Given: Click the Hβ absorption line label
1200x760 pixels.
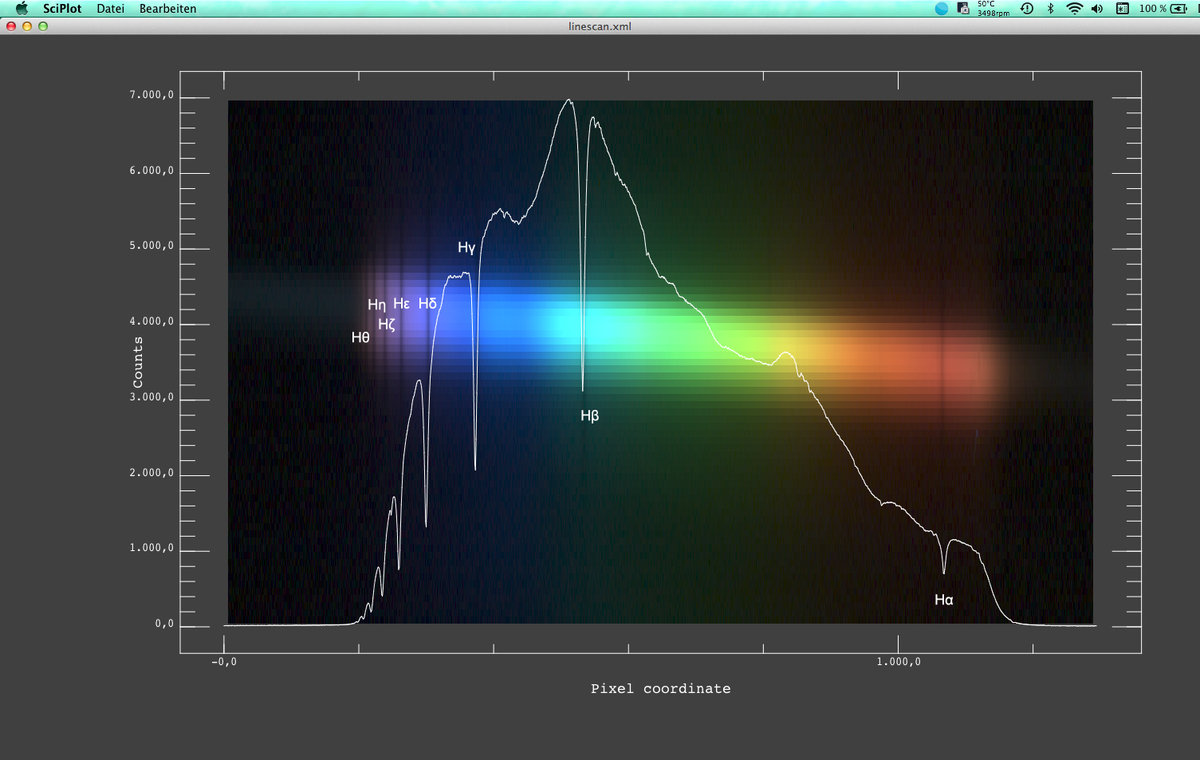Looking at the screenshot, I should tap(589, 415).
